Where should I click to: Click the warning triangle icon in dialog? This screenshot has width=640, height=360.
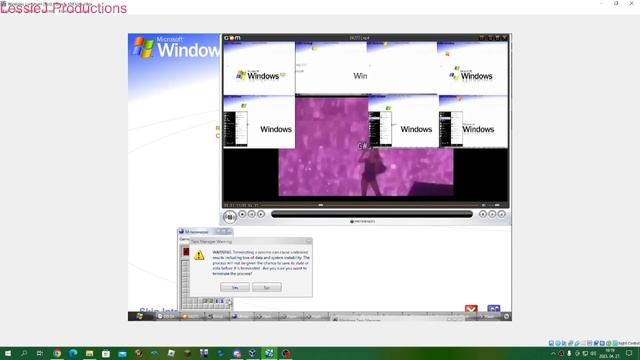click(x=199, y=256)
